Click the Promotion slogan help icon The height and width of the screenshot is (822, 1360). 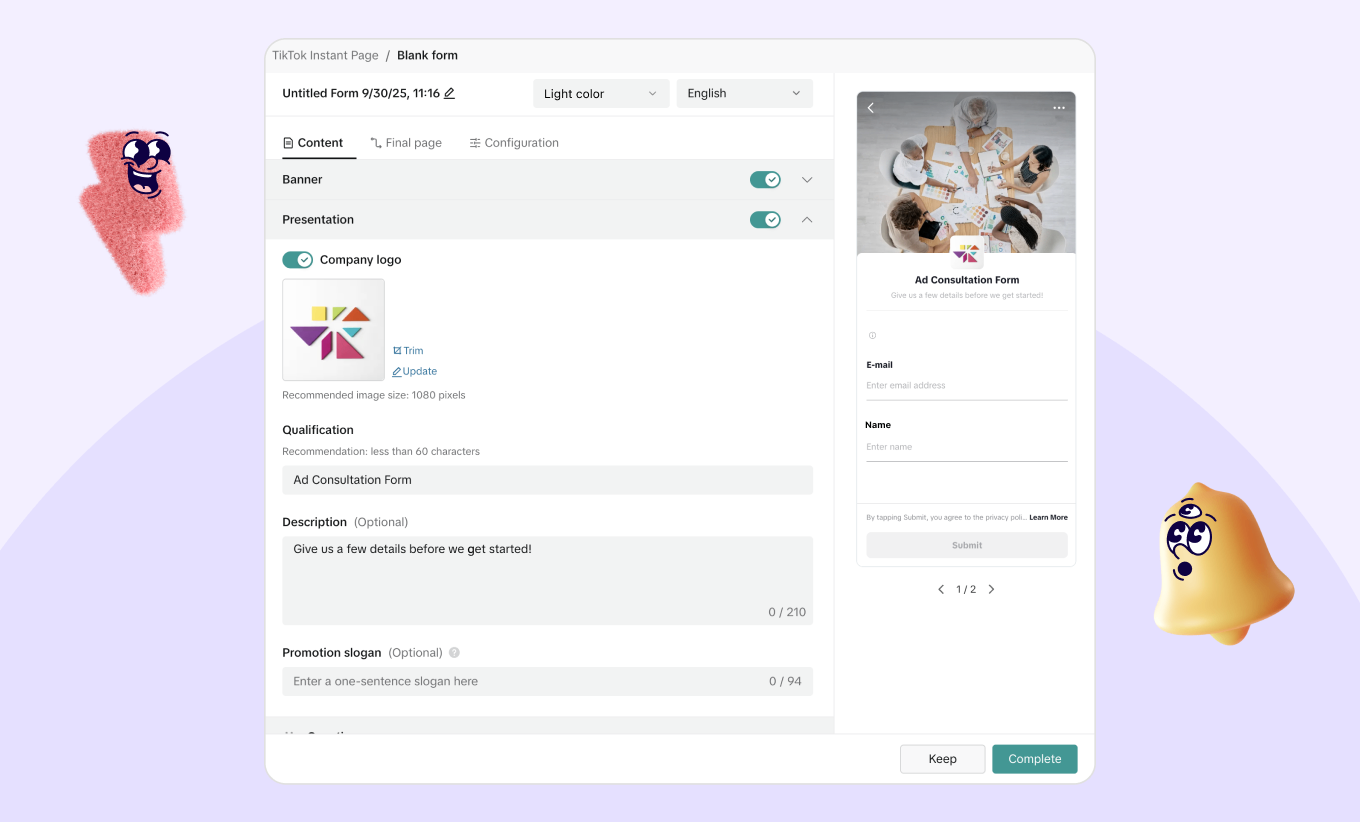[454, 653]
